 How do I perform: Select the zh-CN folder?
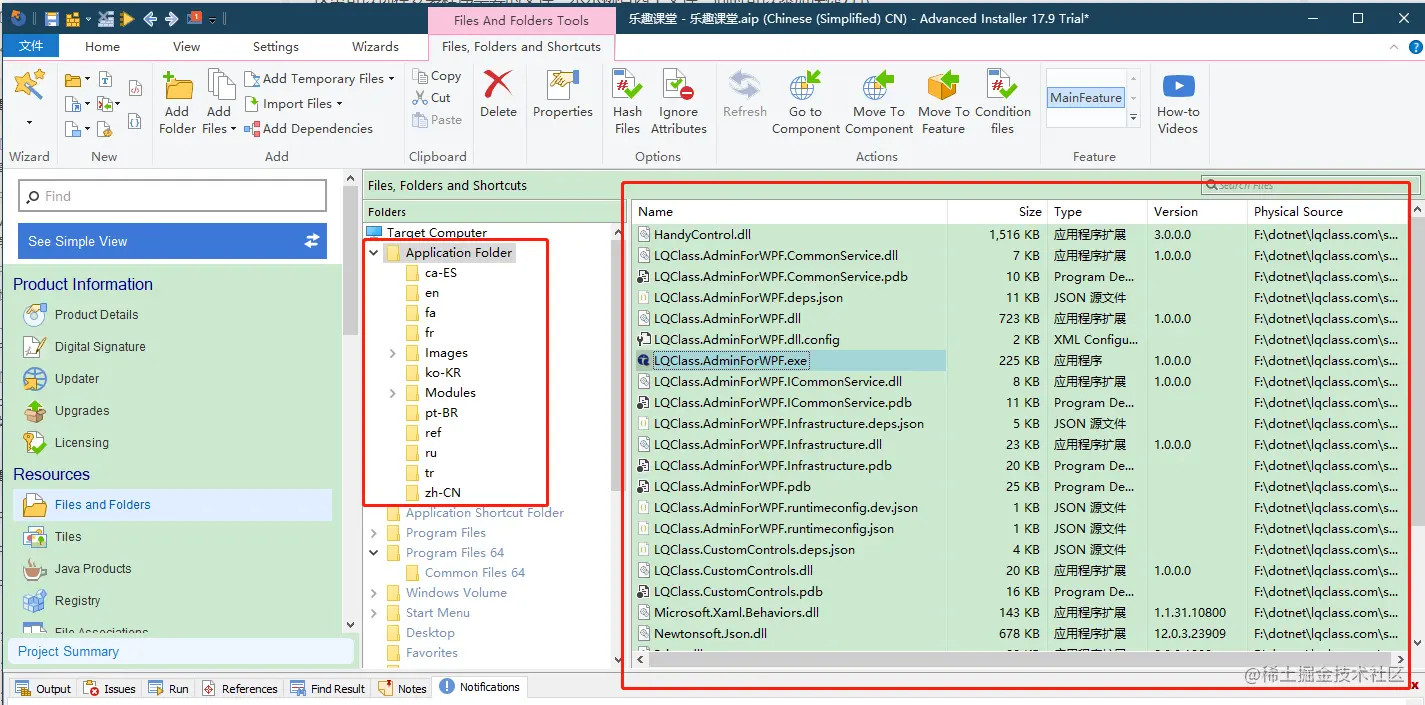(x=443, y=492)
